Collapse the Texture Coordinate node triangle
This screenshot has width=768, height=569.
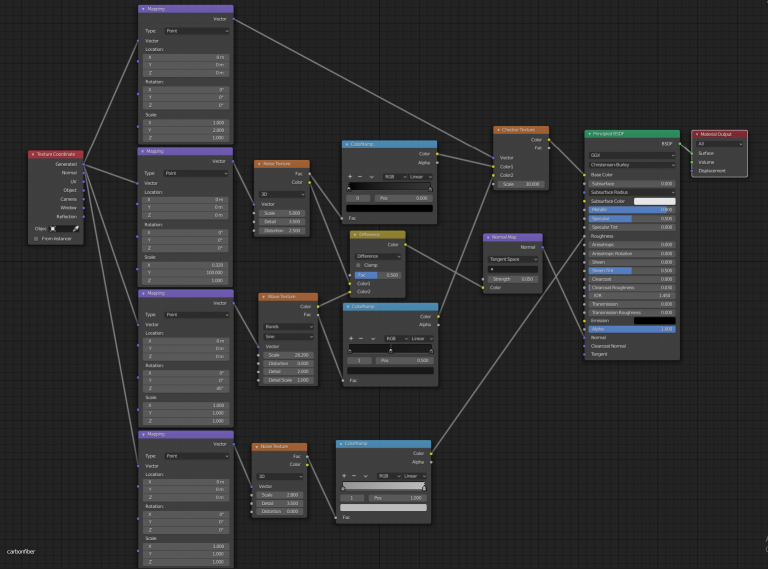coord(33,154)
